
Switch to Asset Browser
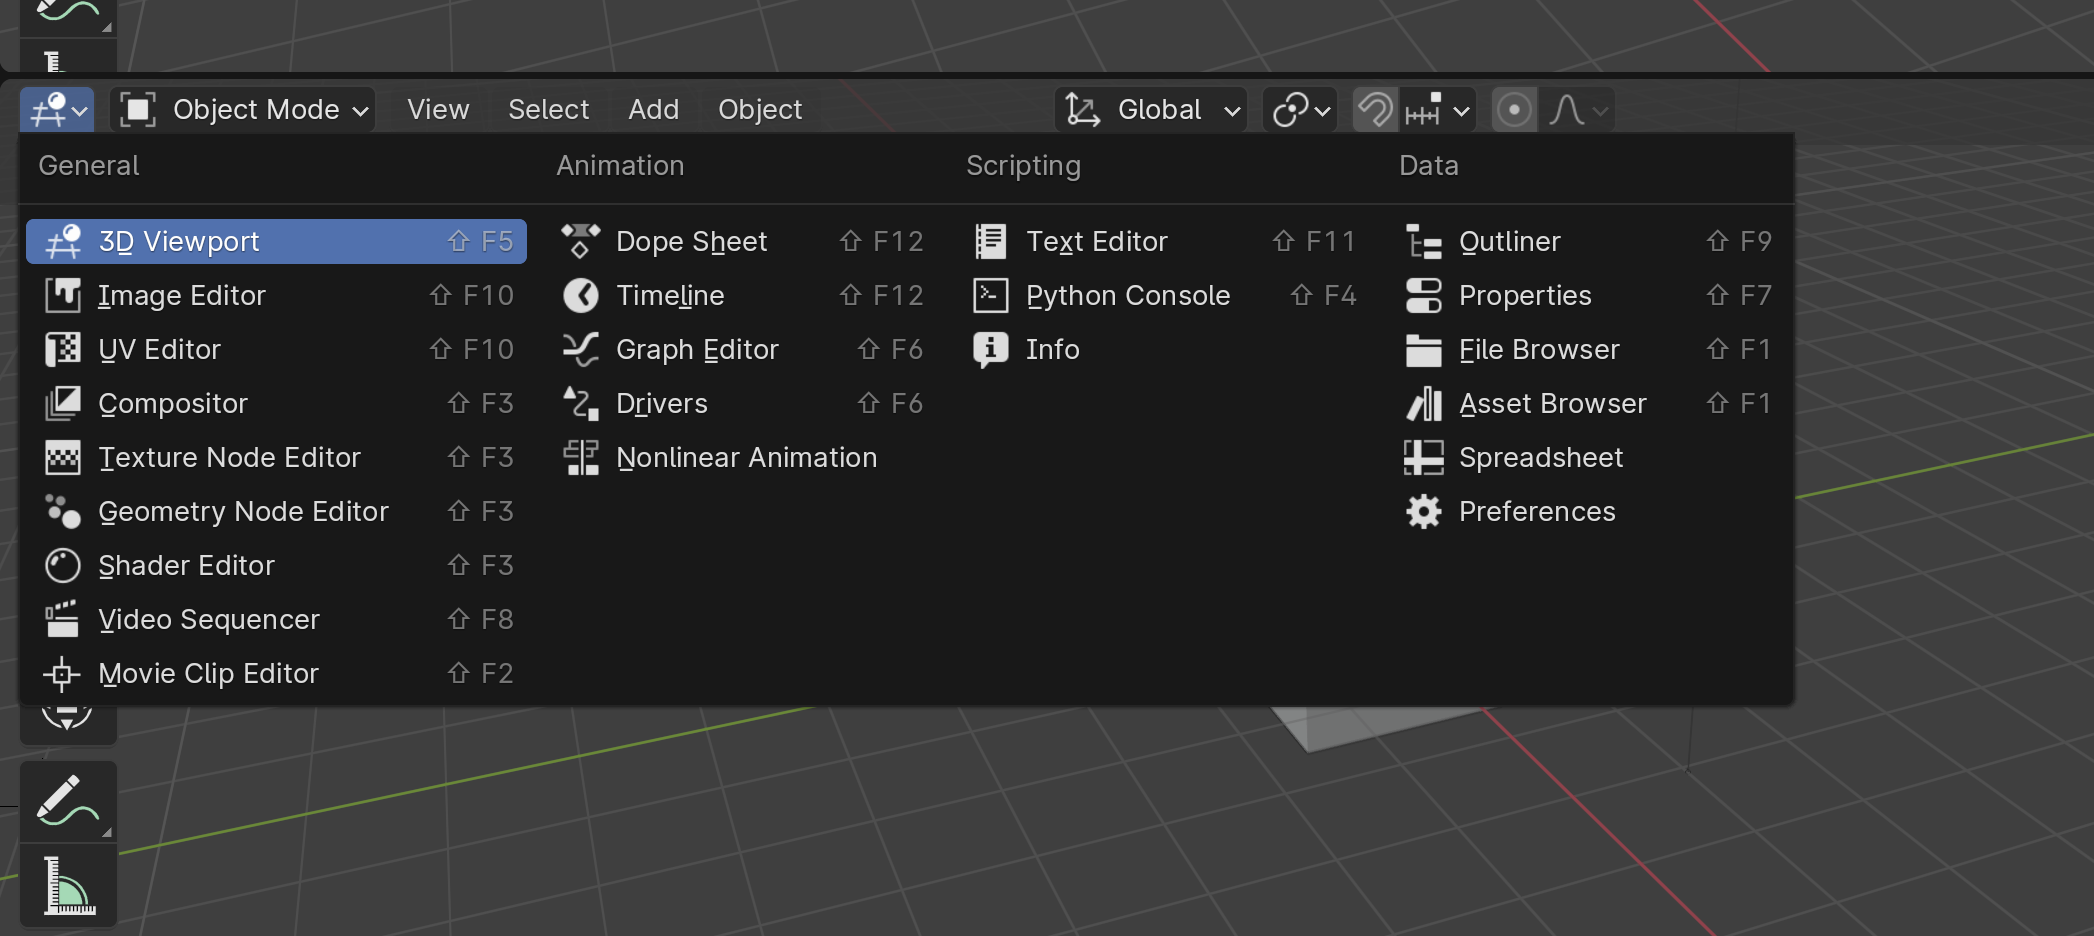(1589, 403)
